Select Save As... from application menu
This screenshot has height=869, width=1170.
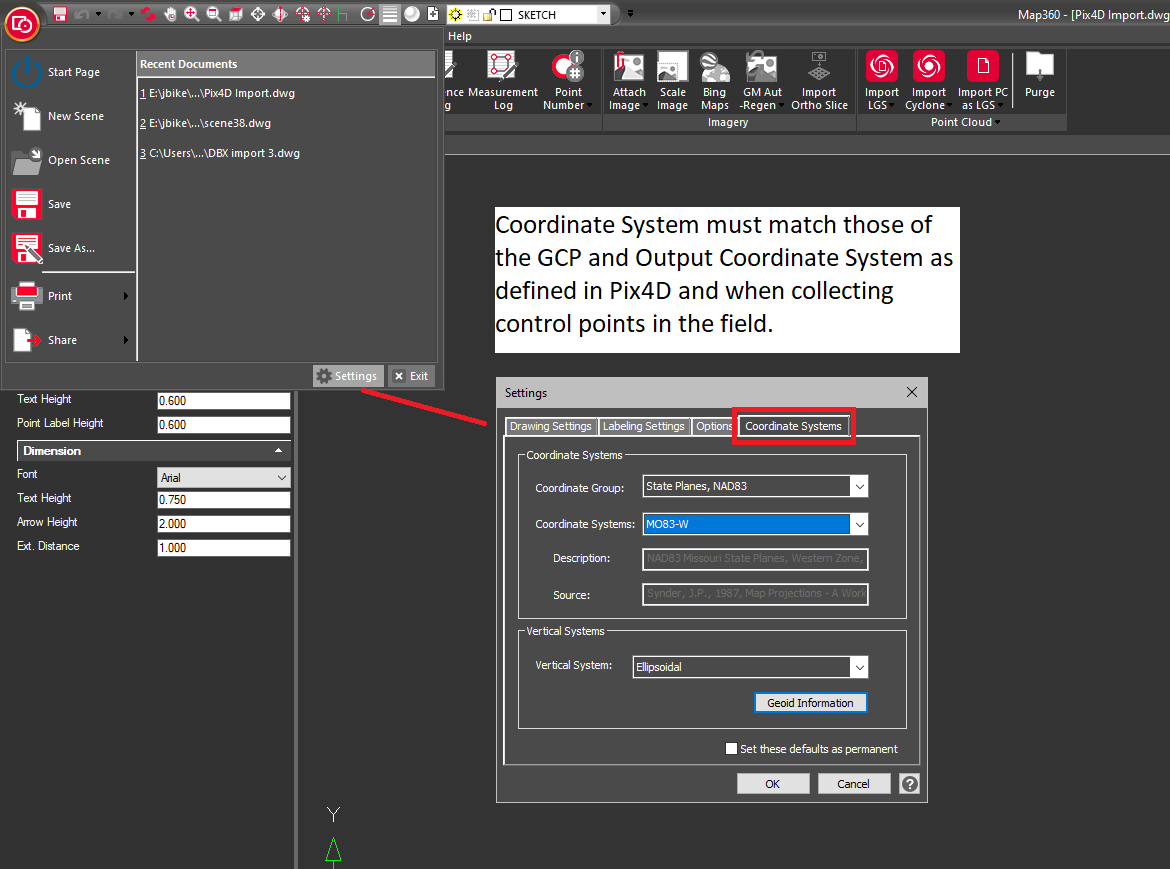70,248
